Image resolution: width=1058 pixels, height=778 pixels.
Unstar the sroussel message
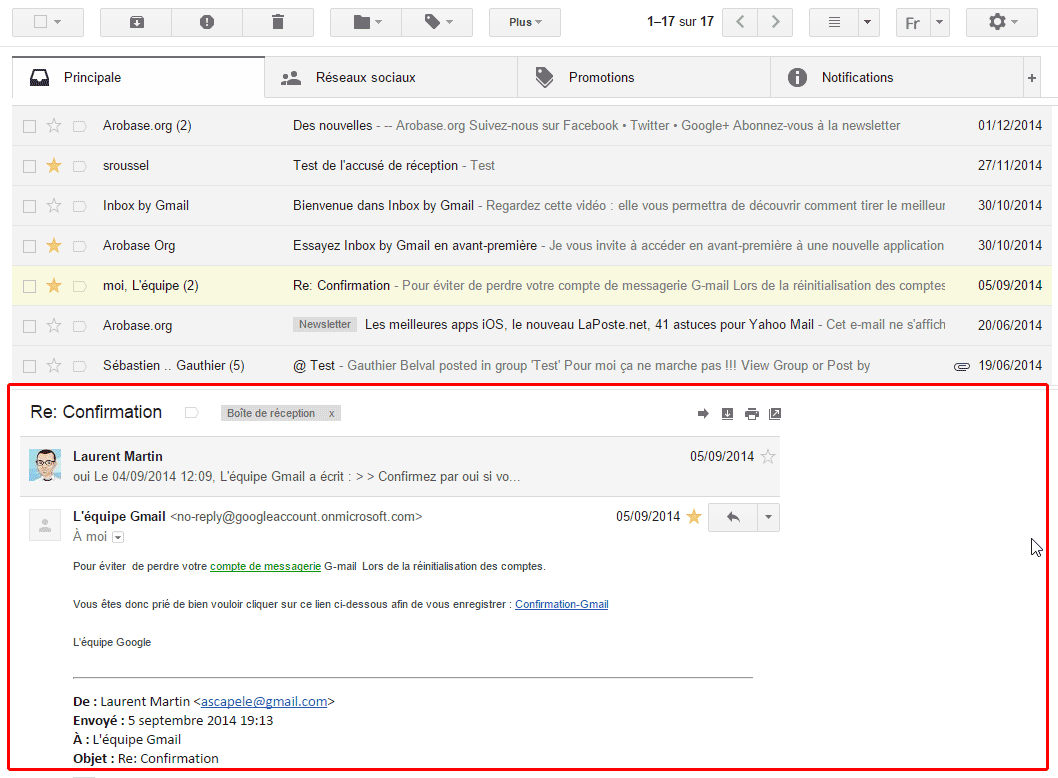(x=54, y=165)
